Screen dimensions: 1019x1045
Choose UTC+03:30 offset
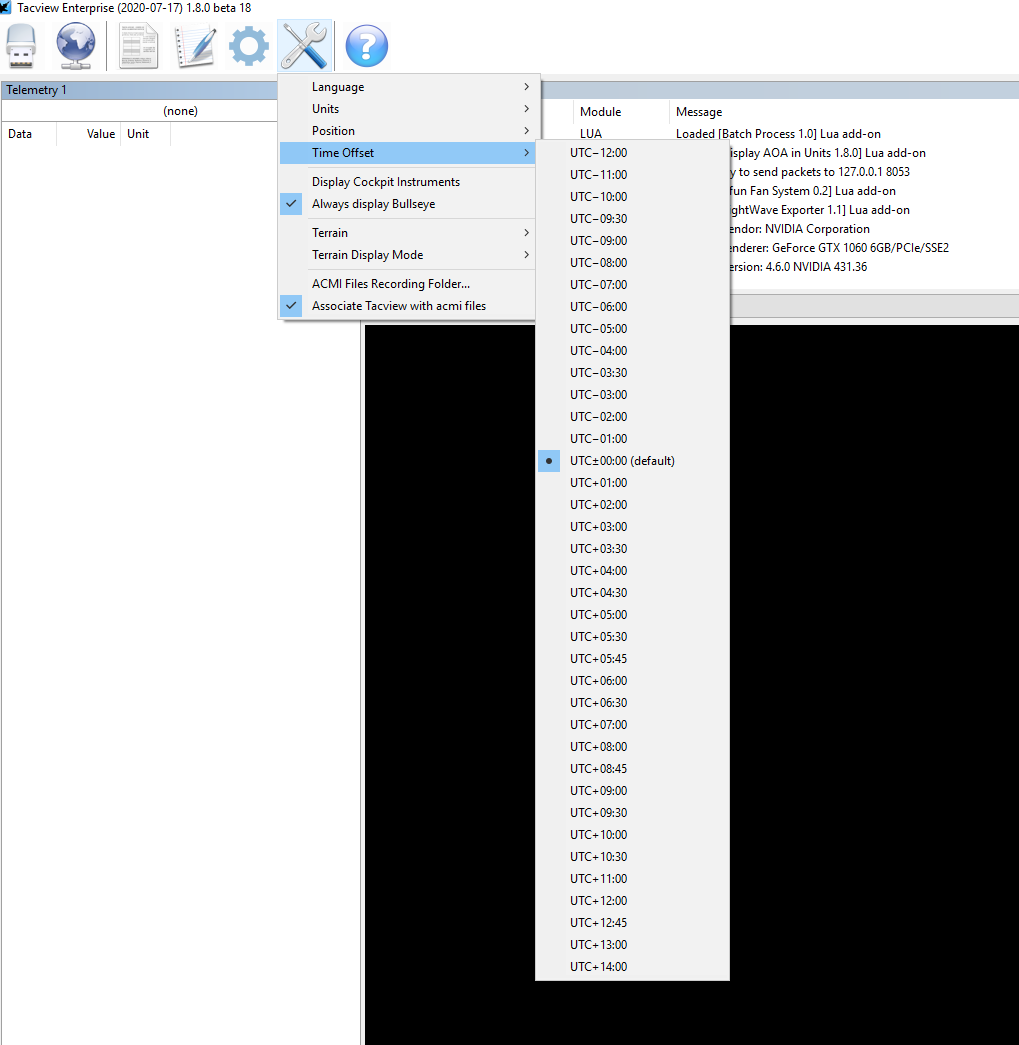(x=632, y=548)
